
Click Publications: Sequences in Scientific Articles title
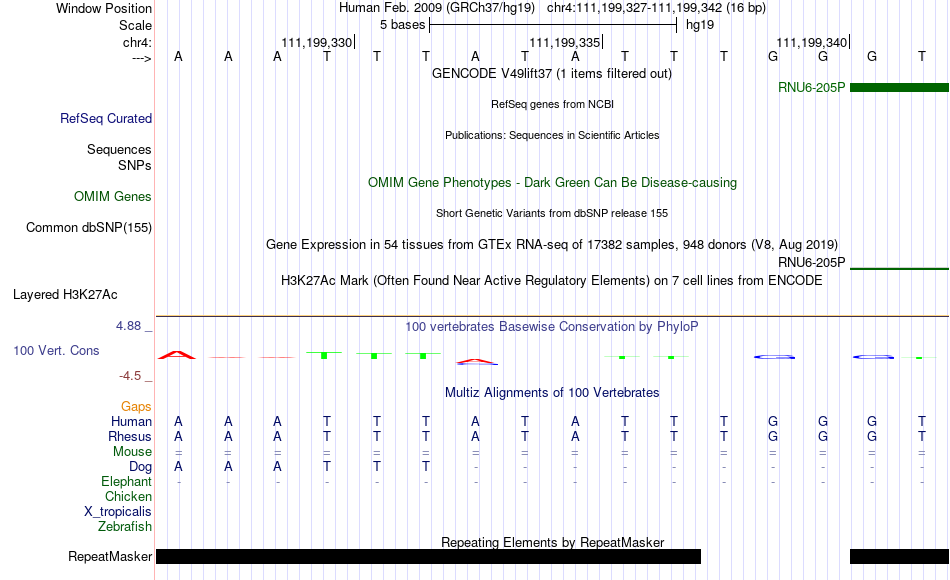point(552,135)
